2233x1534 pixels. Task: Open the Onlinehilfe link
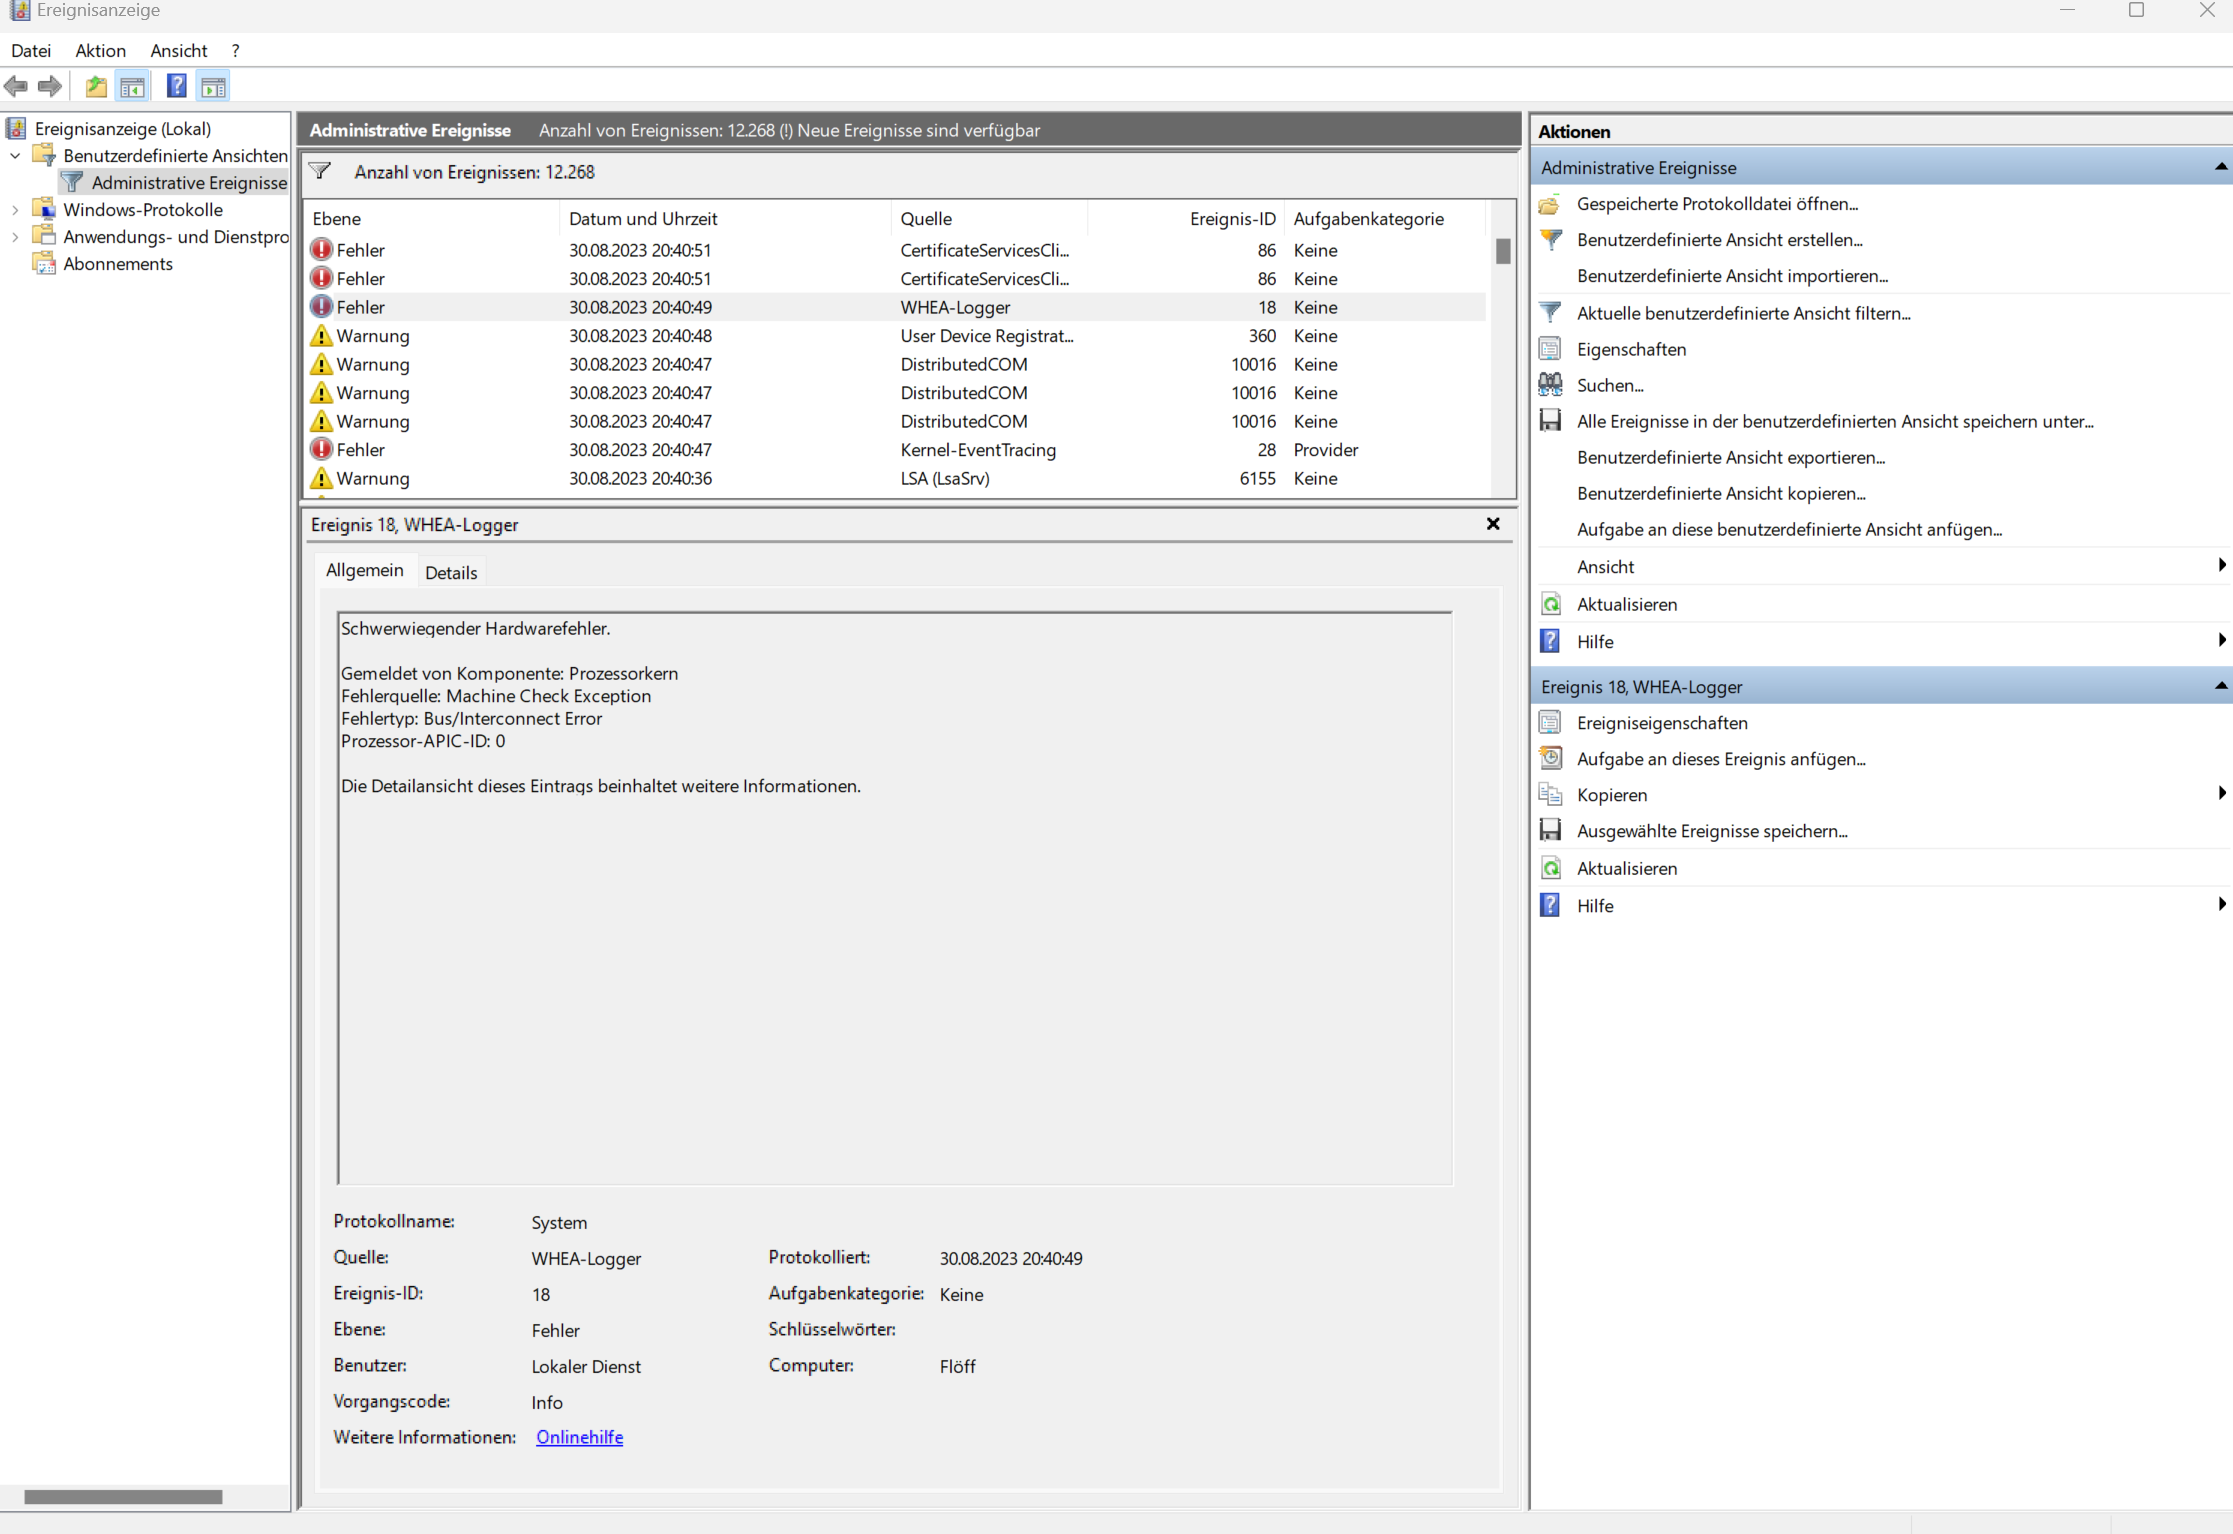click(x=579, y=1437)
